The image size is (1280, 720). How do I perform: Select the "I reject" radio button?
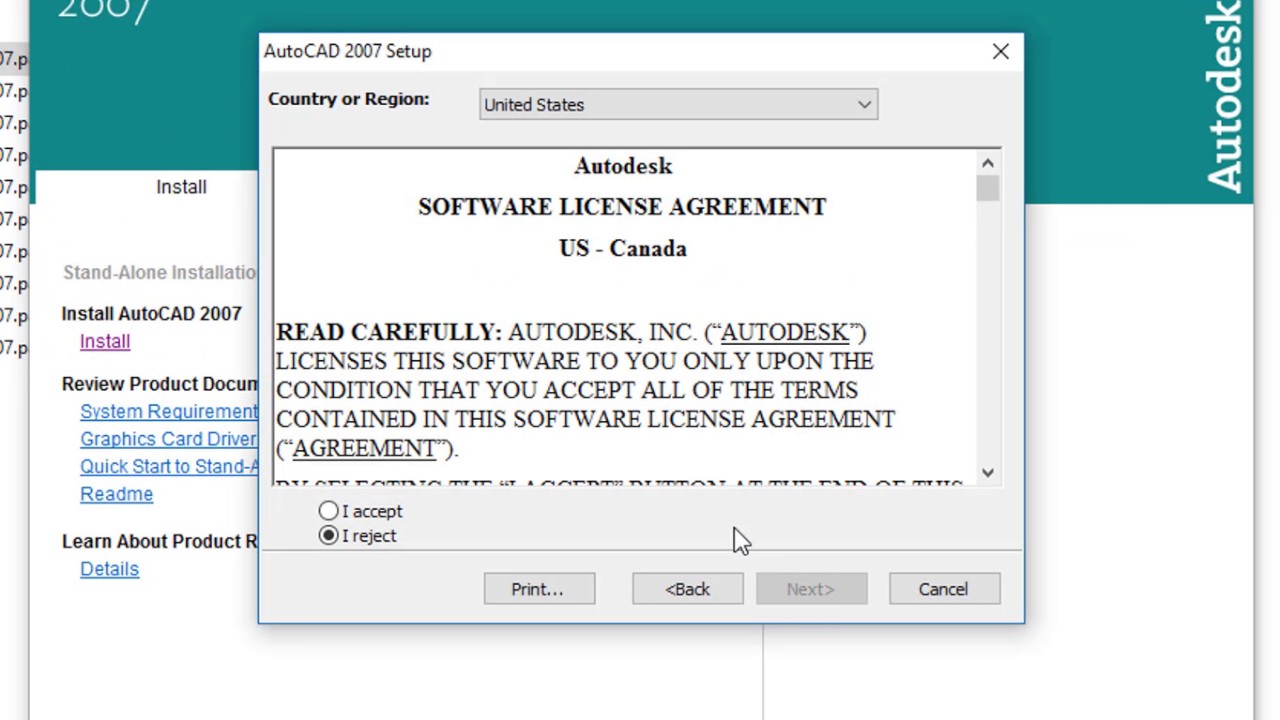coord(329,536)
